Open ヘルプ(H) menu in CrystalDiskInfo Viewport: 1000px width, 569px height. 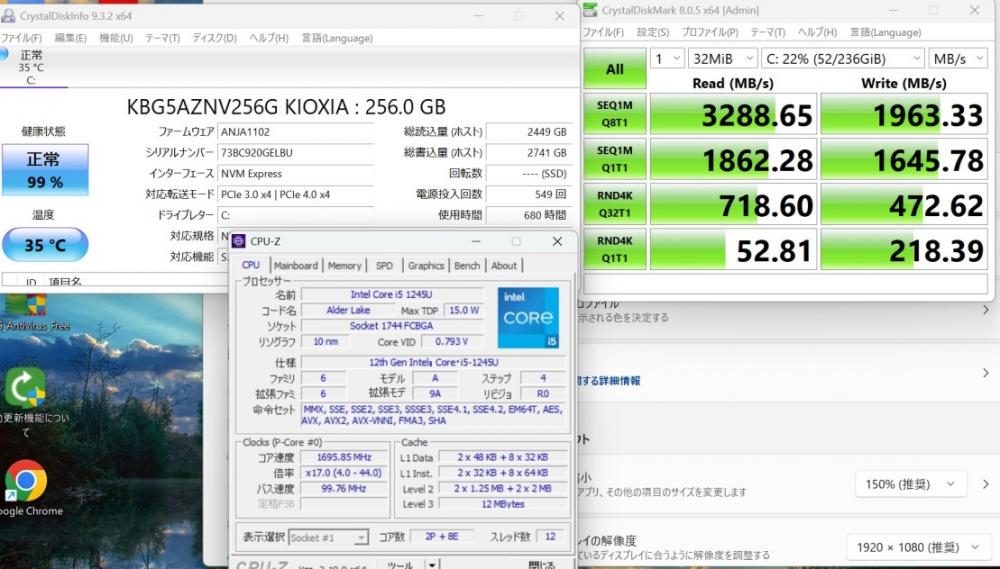coord(268,38)
